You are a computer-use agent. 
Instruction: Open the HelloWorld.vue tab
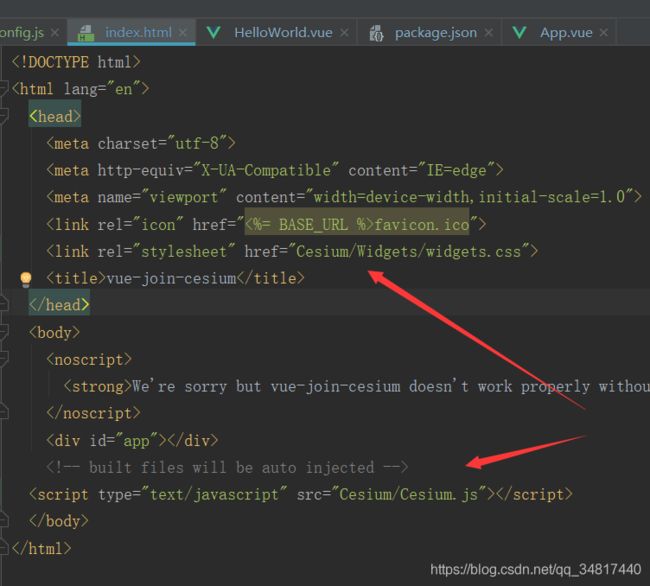click(x=283, y=32)
